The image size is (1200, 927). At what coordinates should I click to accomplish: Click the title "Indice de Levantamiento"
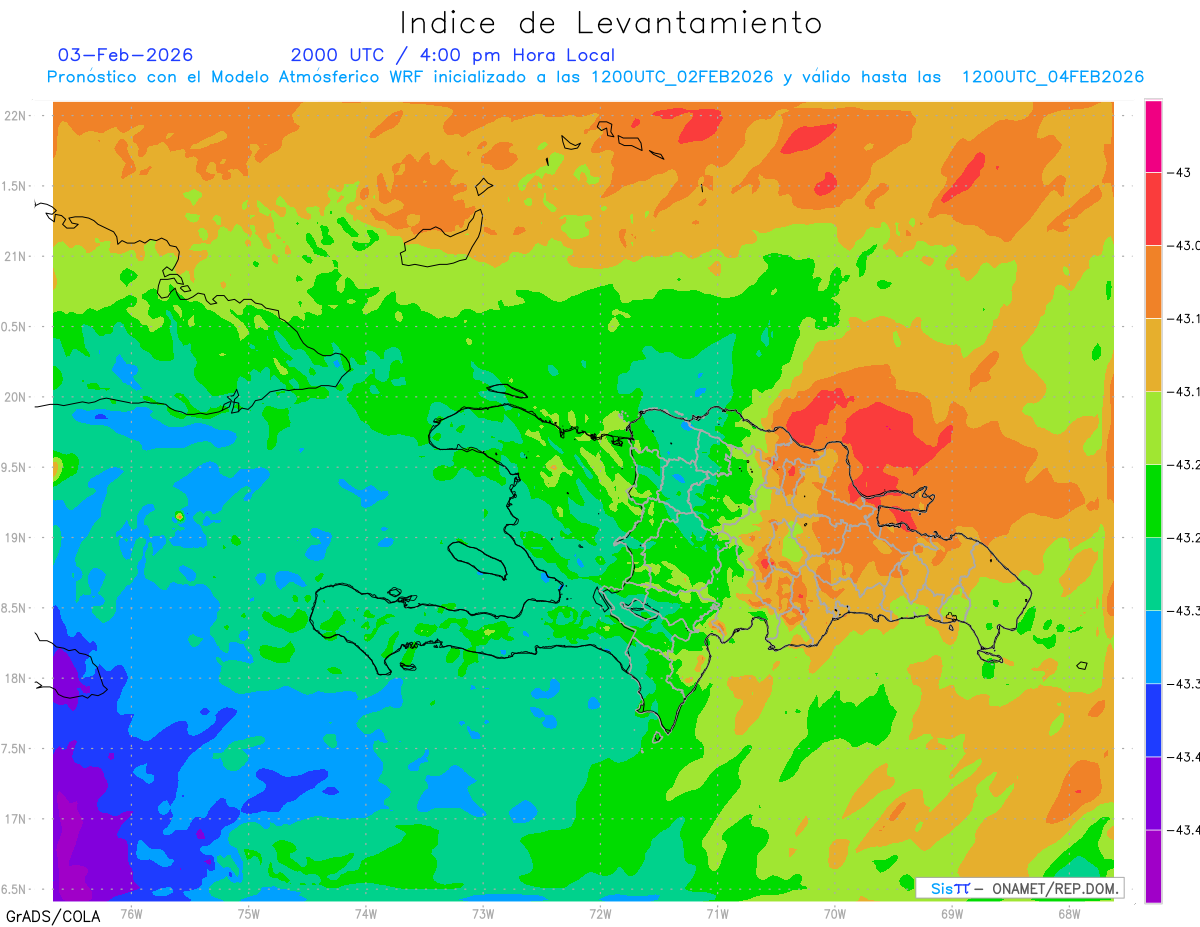(x=611, y=22)
